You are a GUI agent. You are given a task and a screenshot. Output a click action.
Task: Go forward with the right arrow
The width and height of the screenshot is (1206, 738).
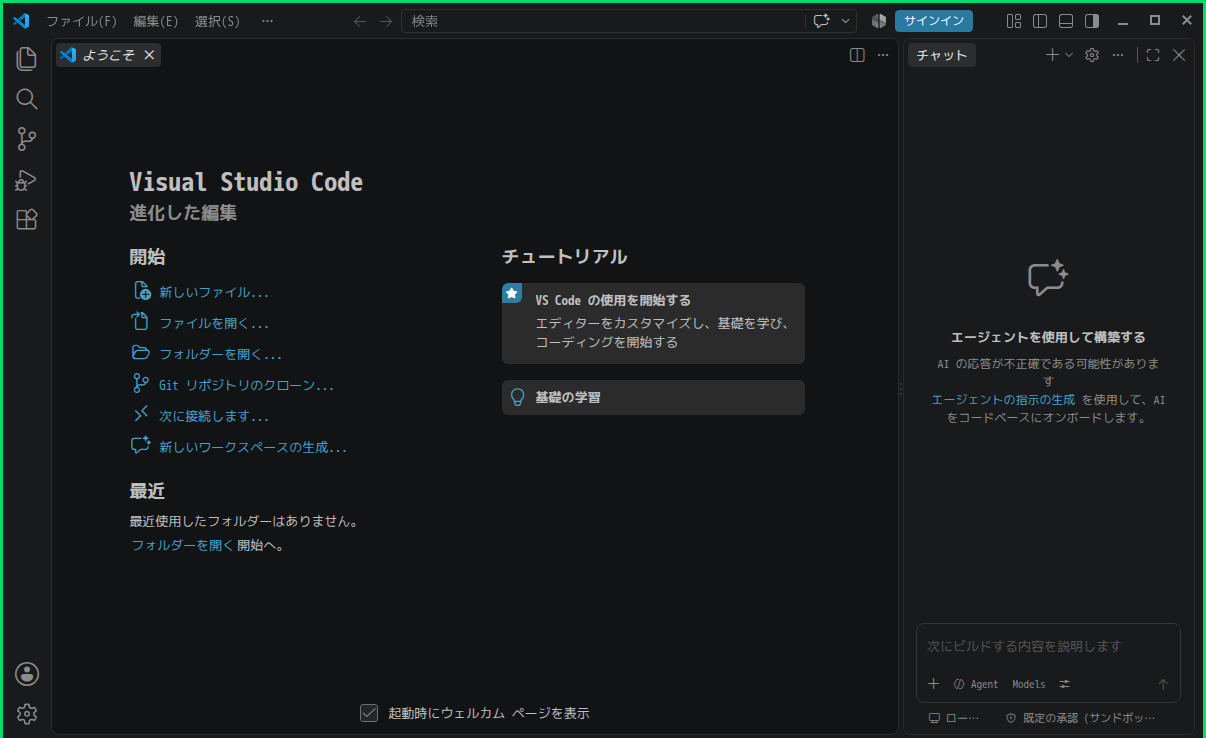pos(386,21)
